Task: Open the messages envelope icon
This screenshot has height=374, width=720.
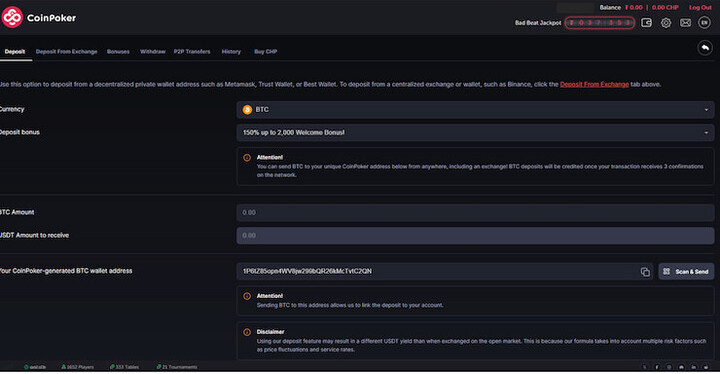Action: click(685, 23)
